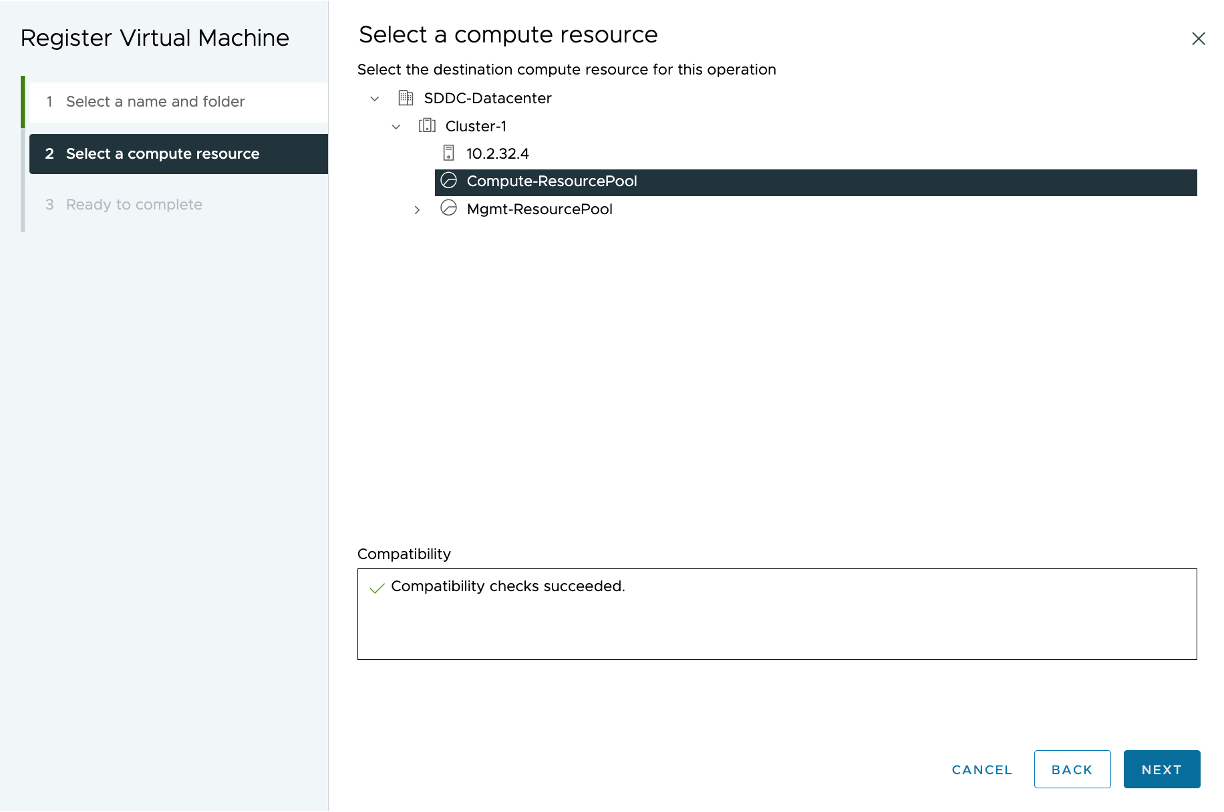This screenshot has width=1224, height=812.
Task: Click the Mgmt-ResourcePool pool icon
Action: [x=449, y=209]
